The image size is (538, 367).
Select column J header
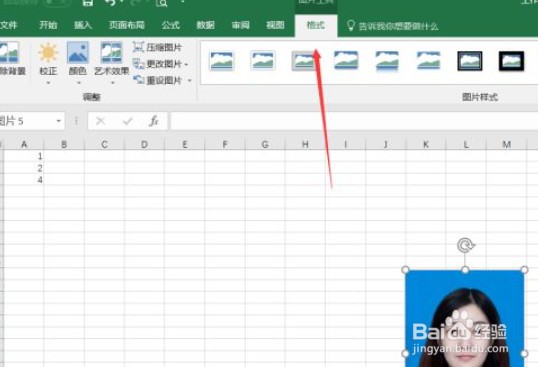386,144
